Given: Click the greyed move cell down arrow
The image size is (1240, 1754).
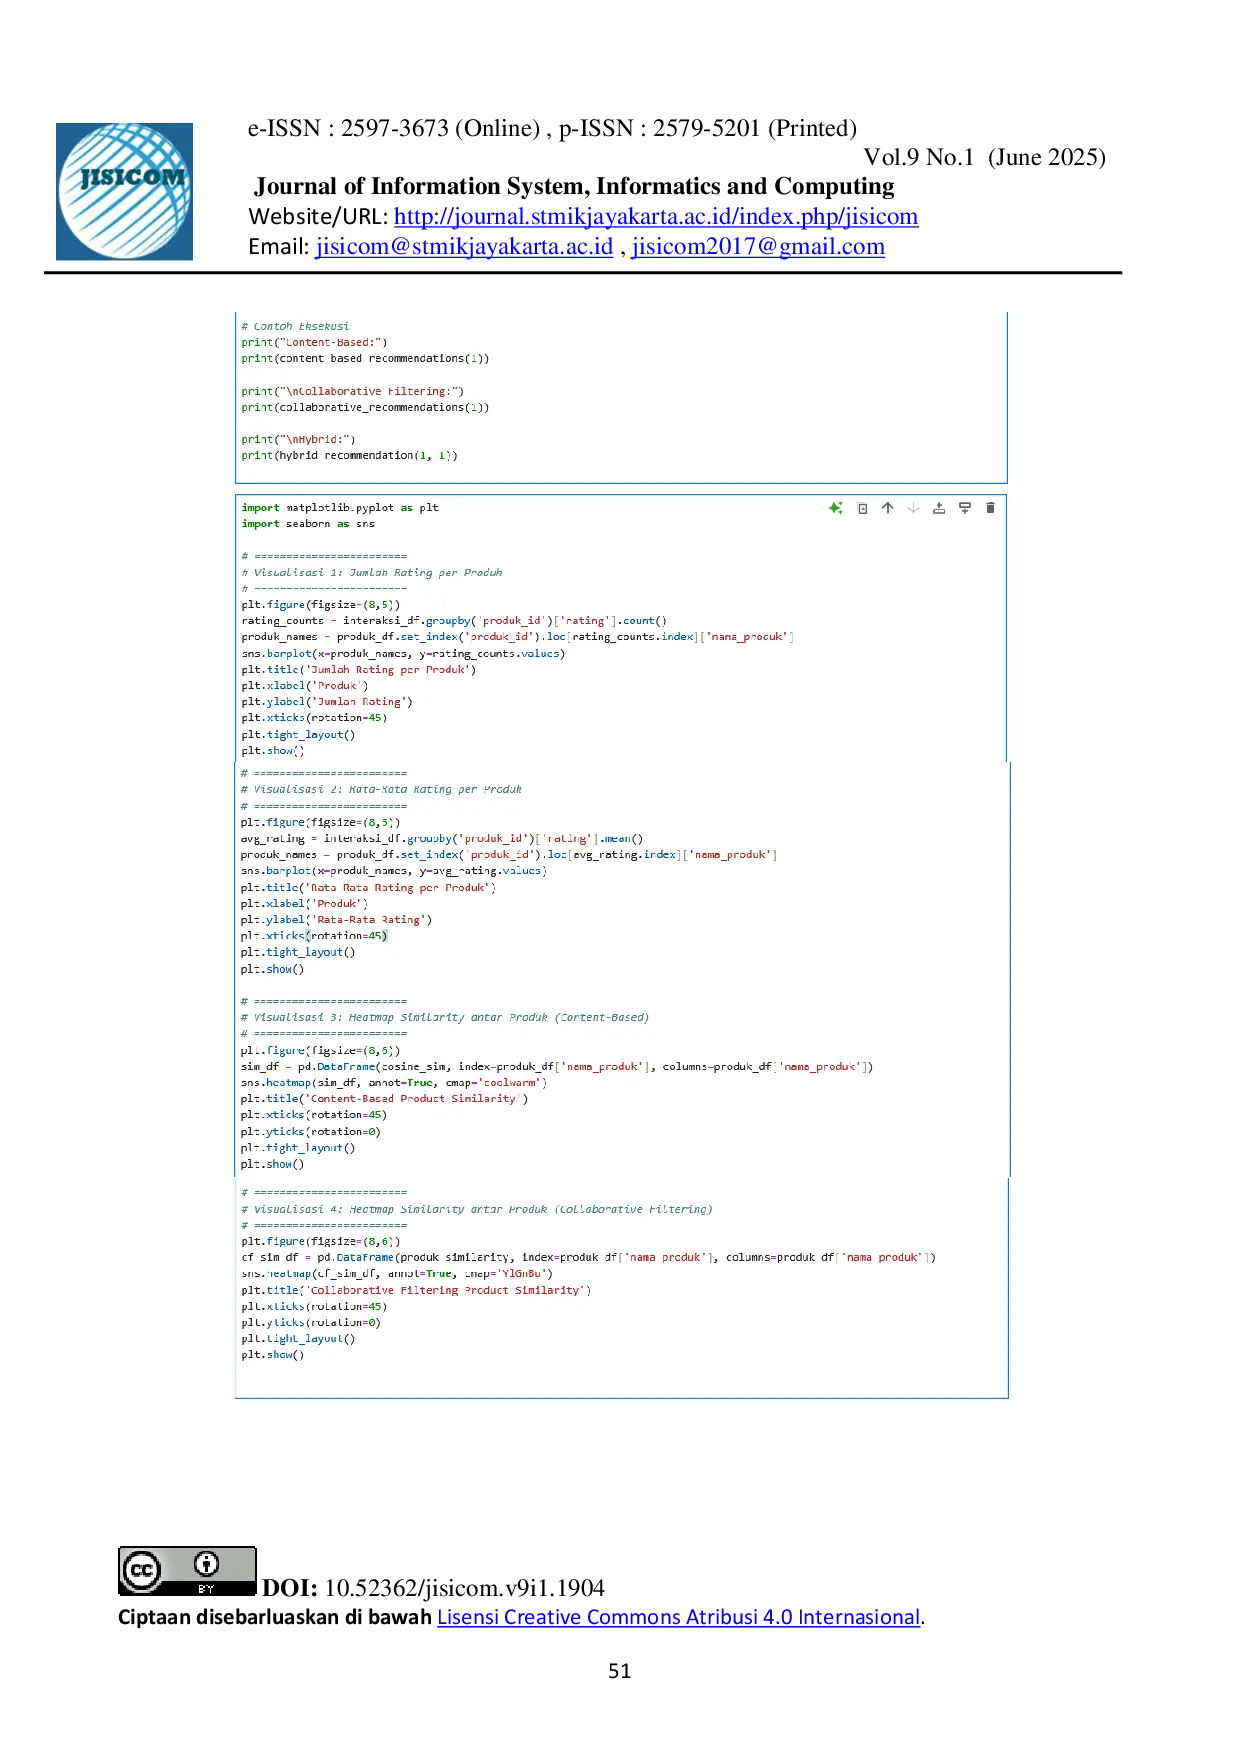Looking at the screenshot, I should pyautogui.click(x=913, y=508).
